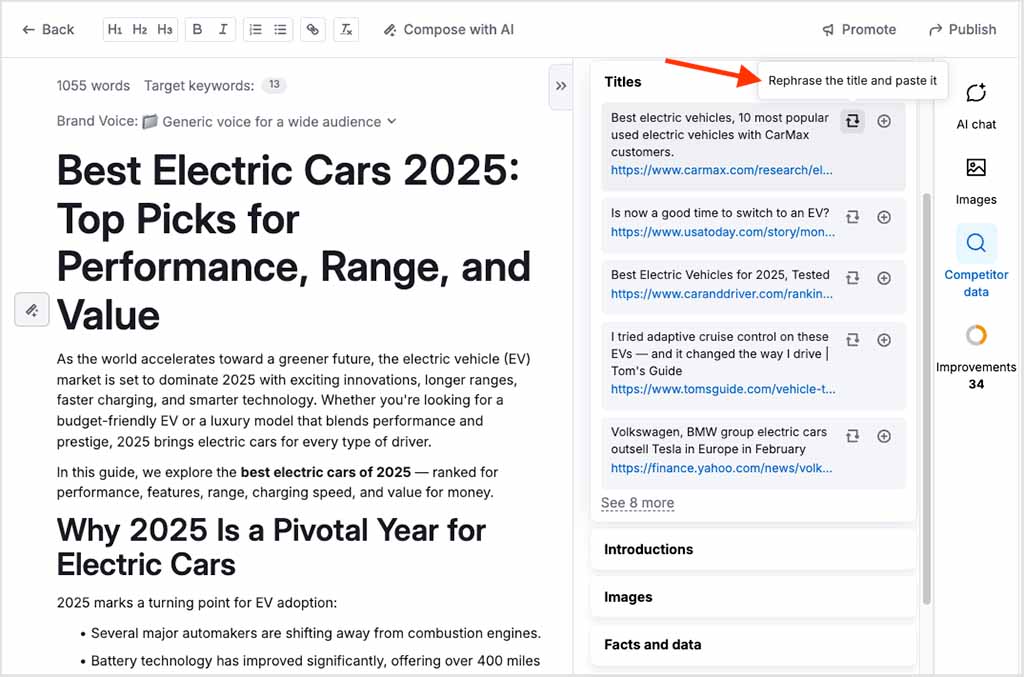This screenshot has height=677, width=1024.
Task: Add the CarMax electric vehicles title
Action: (884, 121)
